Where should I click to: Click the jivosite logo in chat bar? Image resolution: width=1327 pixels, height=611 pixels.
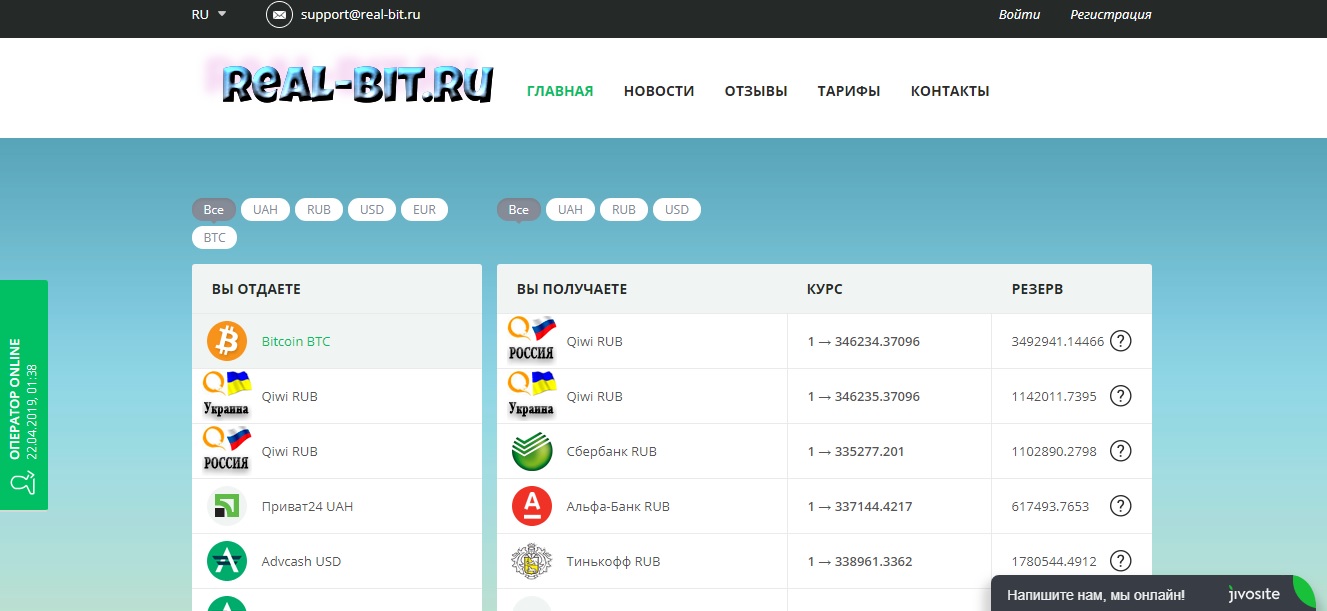1254,594
